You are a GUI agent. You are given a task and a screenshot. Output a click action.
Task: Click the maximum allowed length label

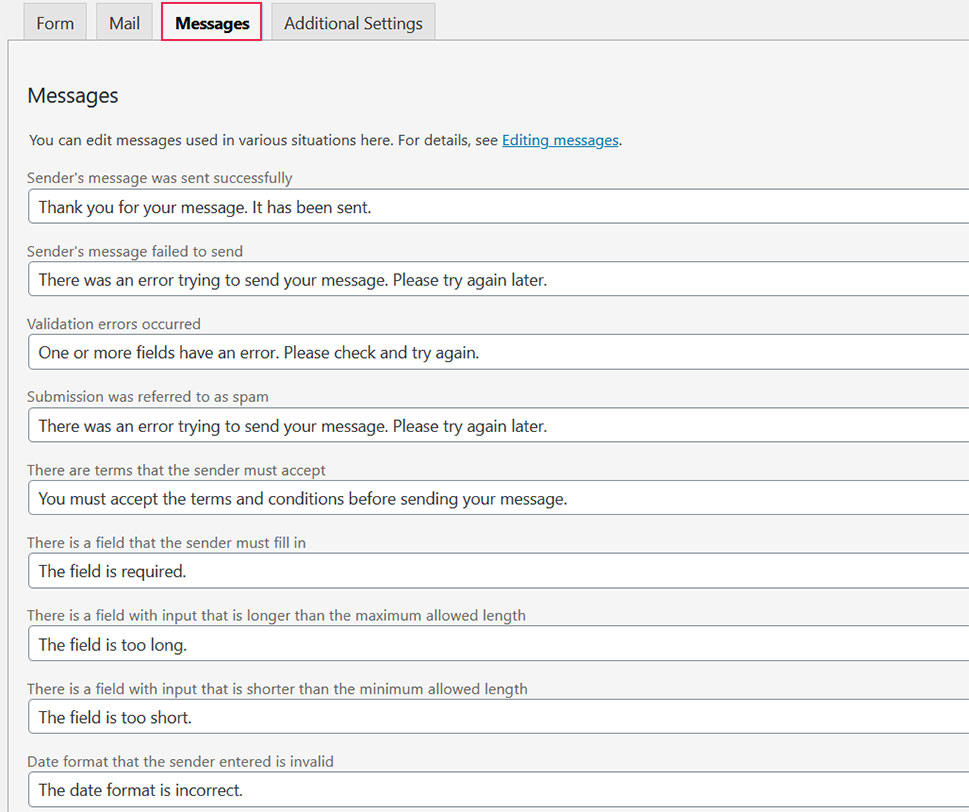[276, 615]
